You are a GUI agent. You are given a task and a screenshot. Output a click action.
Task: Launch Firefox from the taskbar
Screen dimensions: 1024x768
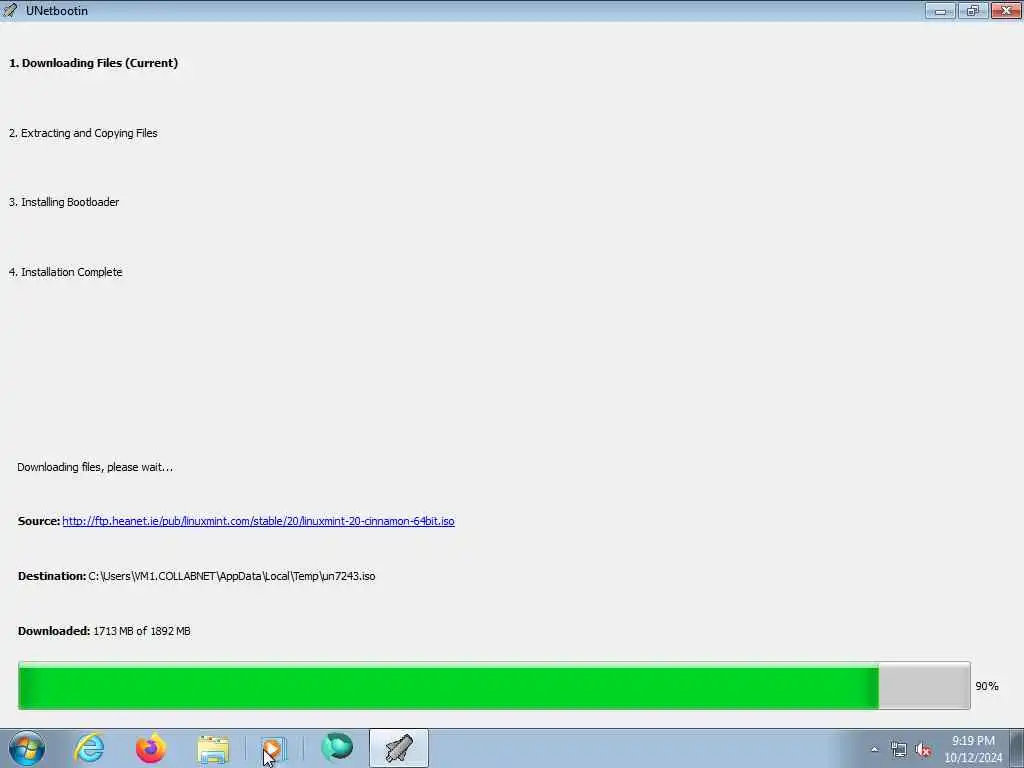coord(150,748)
